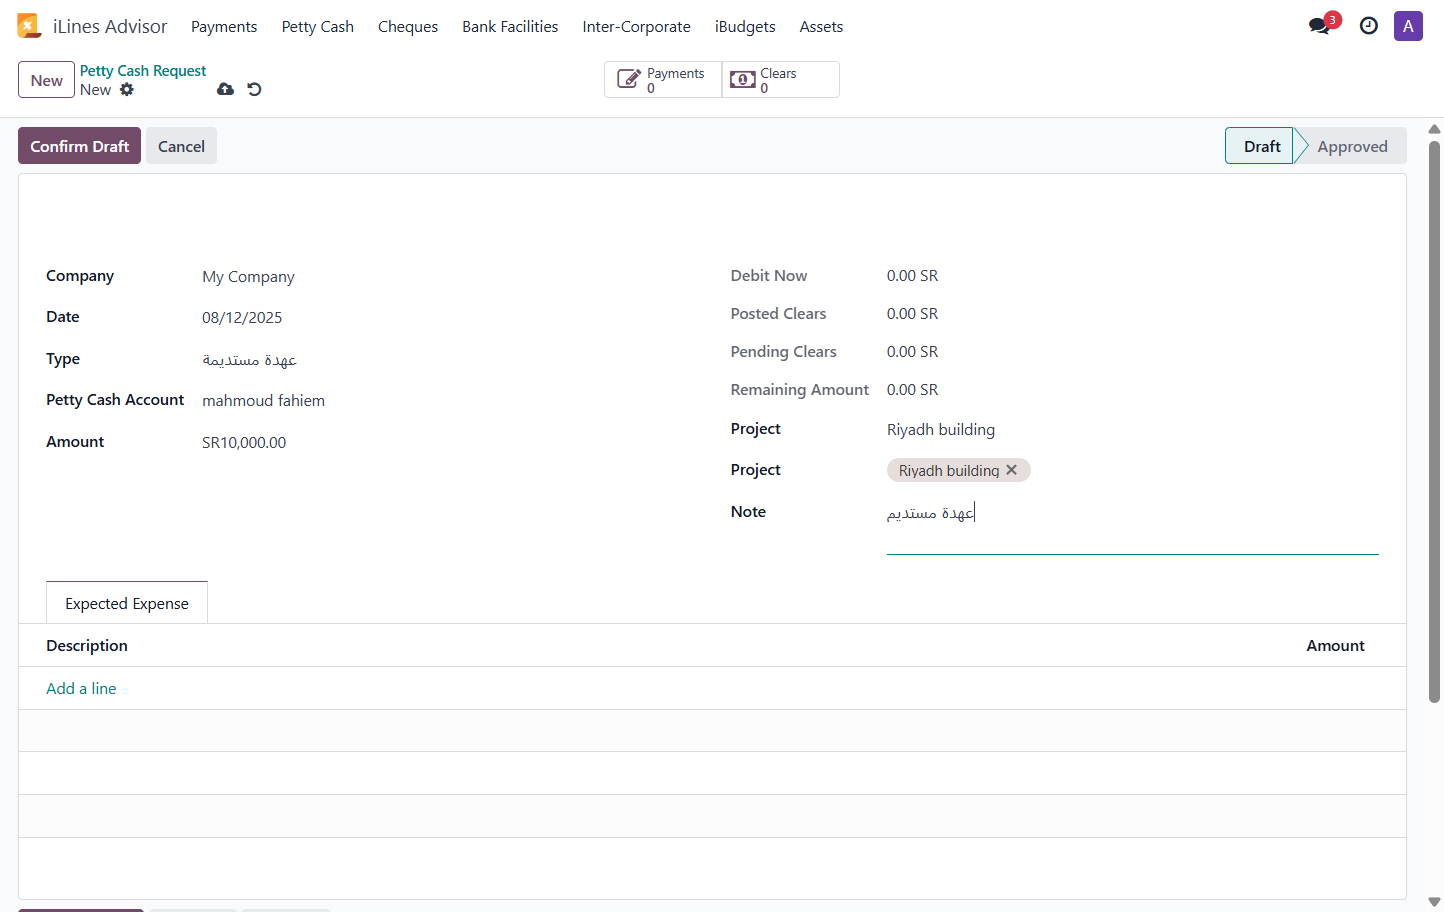
Task: Open the Payments menu
Action: (x=224, y=27)
